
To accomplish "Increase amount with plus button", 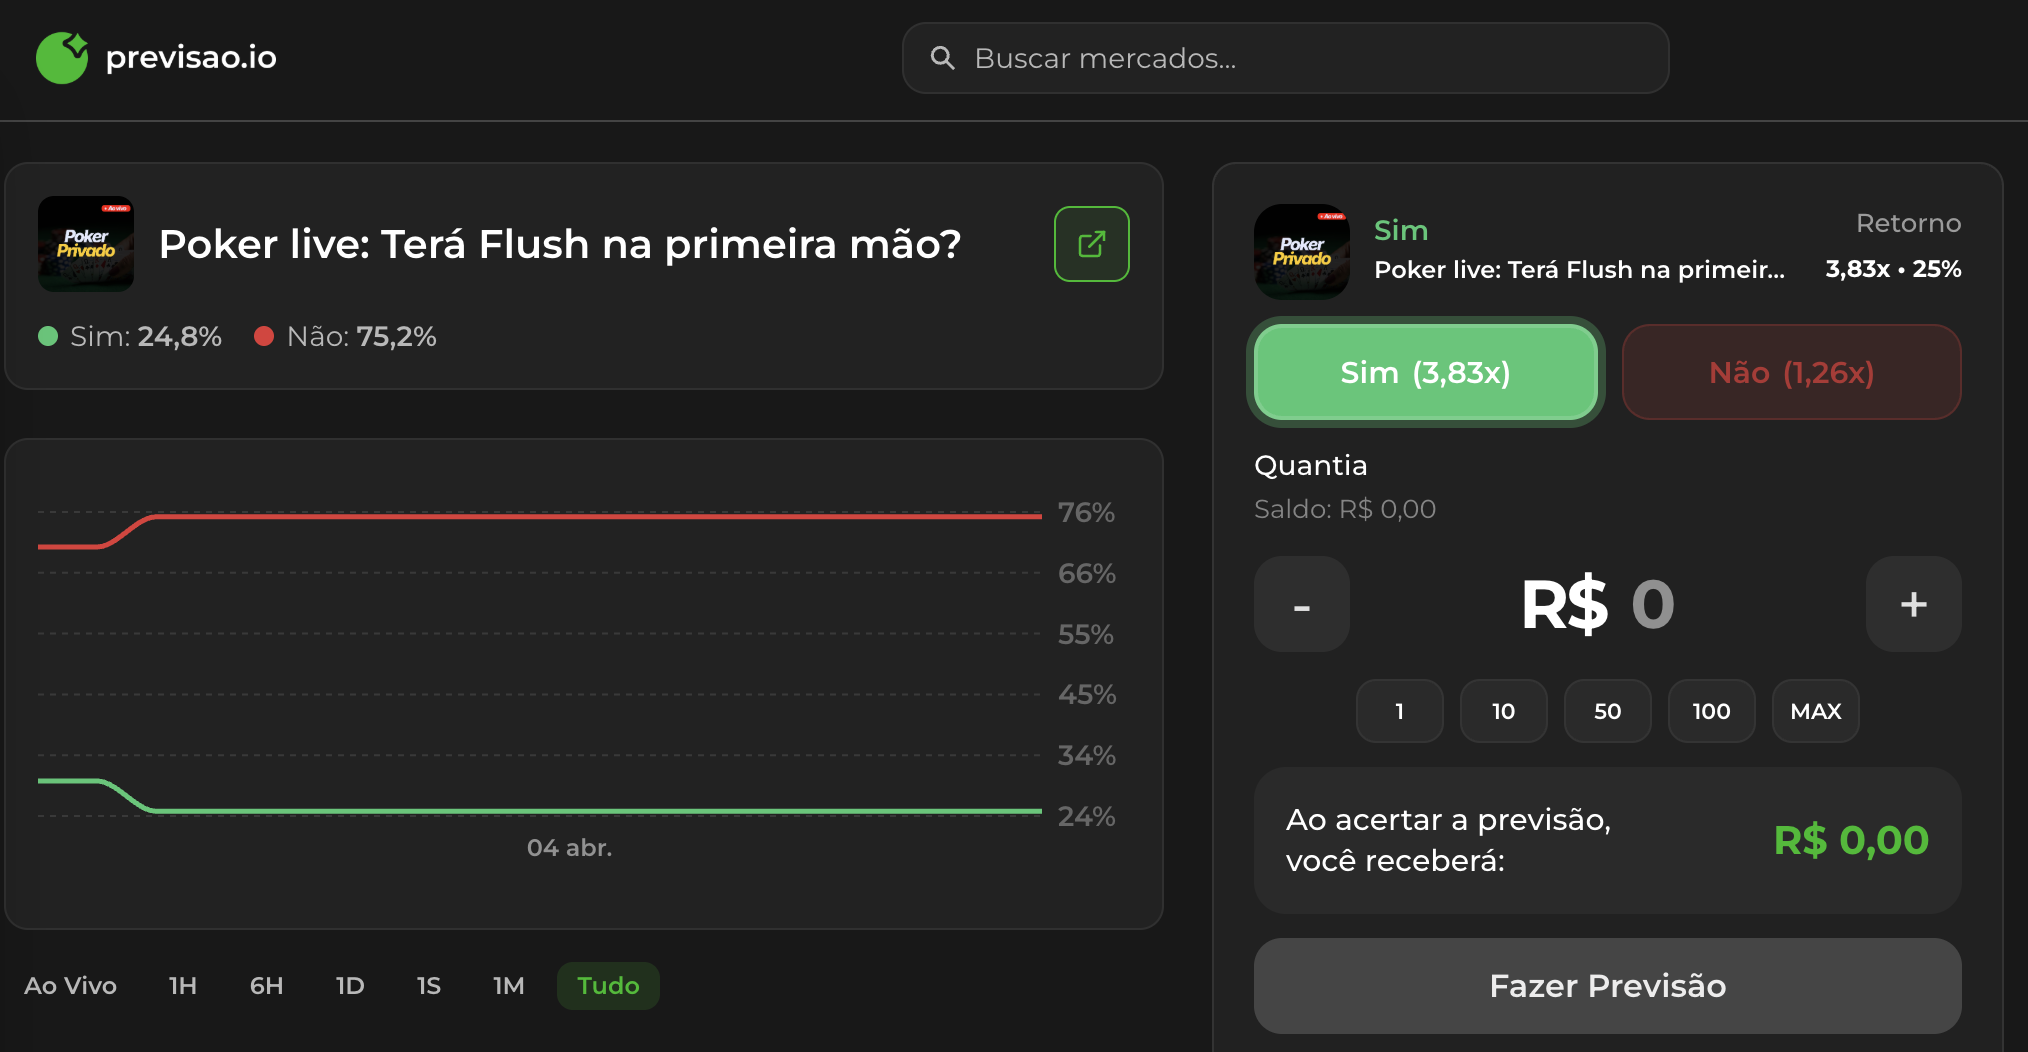I will click(x=1912, y=604).
